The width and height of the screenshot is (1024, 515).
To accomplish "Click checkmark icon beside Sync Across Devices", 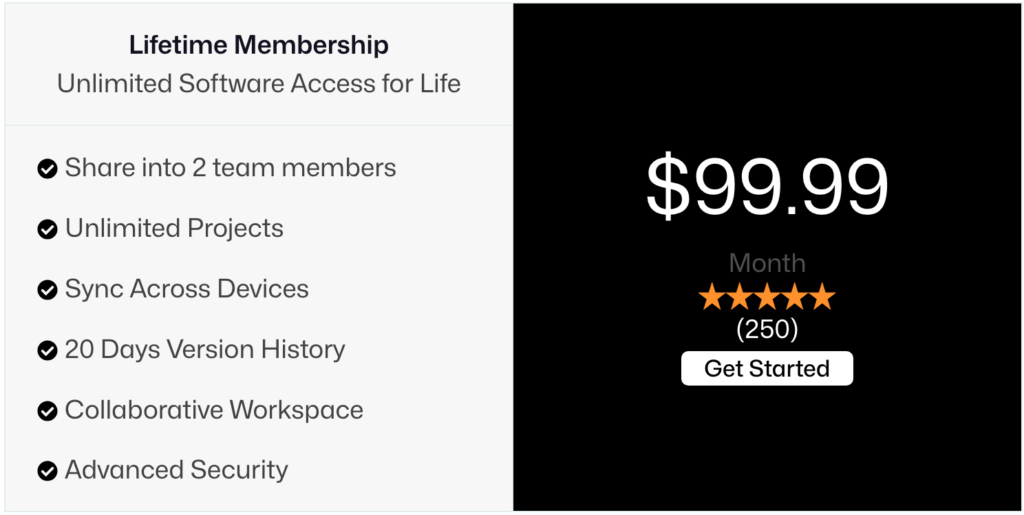I will click(x=46, y=290).
